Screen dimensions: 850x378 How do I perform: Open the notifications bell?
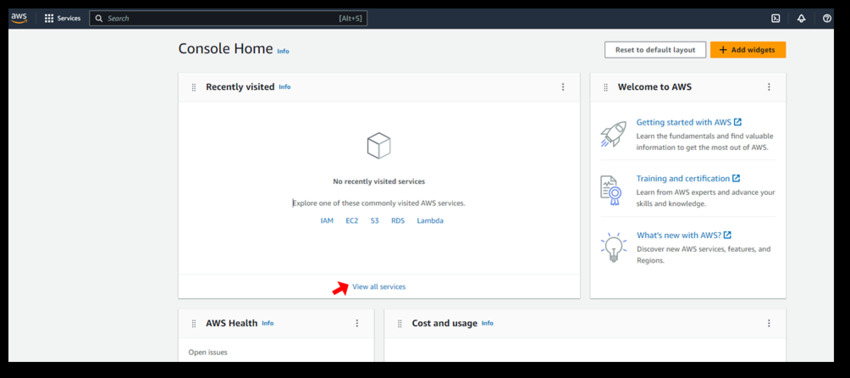pos(801,18)
